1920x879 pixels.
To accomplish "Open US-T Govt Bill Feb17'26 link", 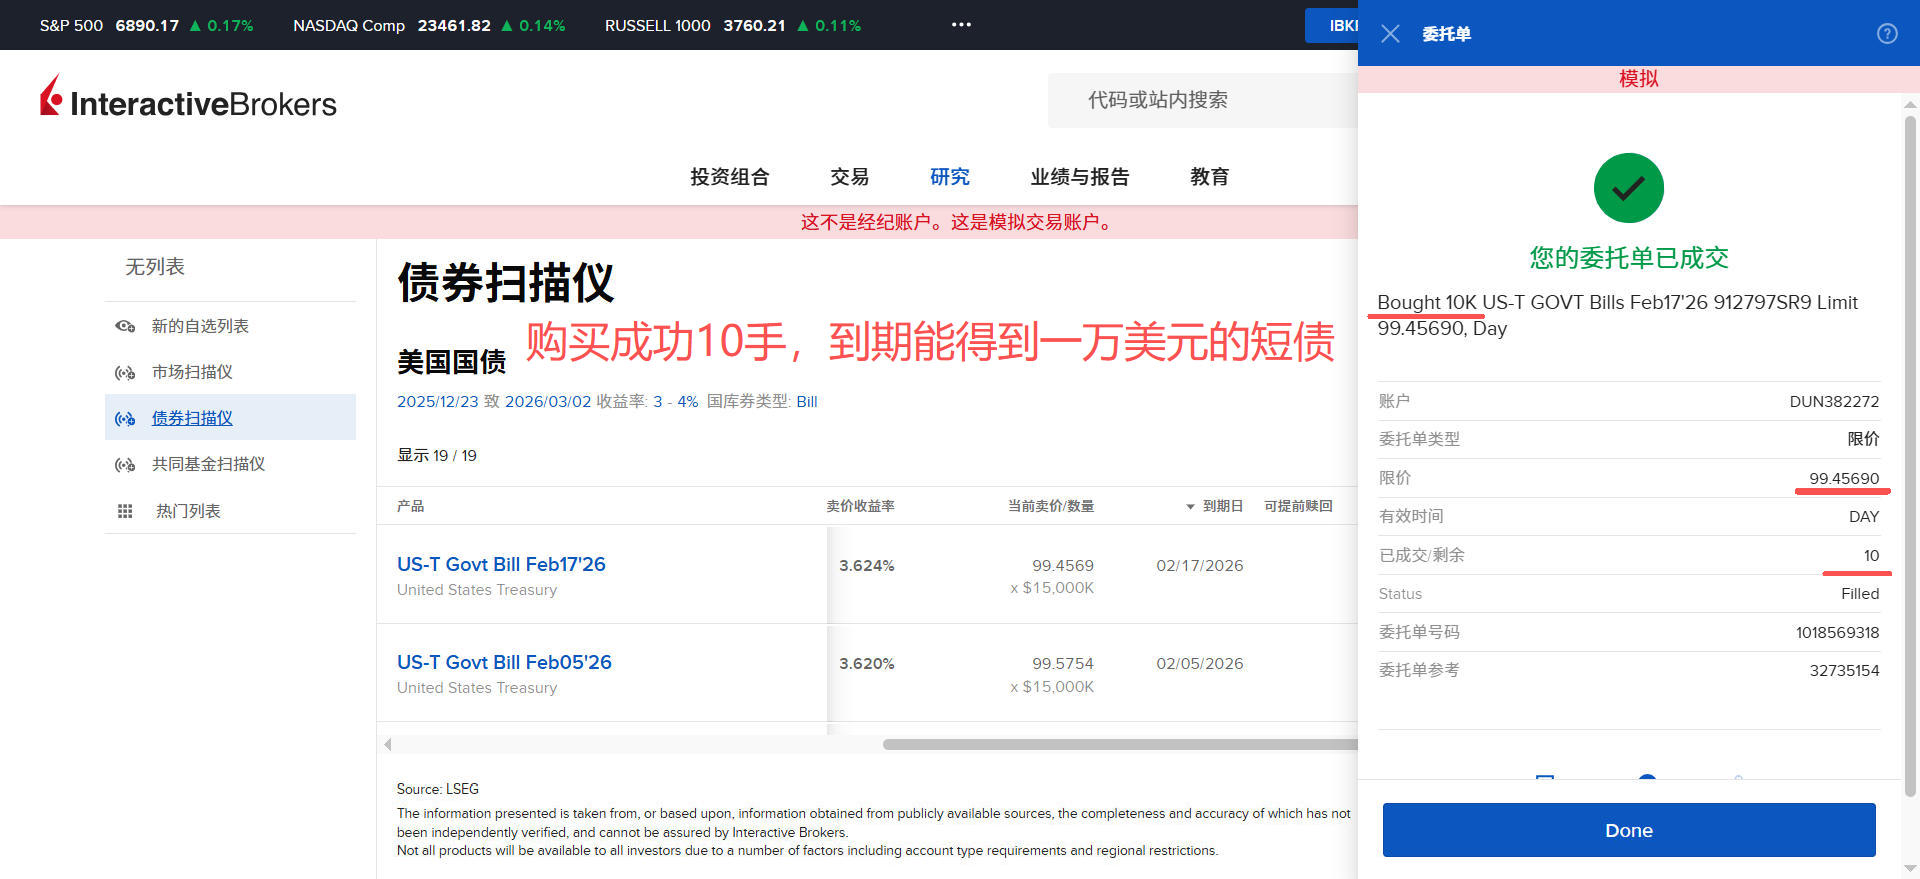I will tap(501, 564).
